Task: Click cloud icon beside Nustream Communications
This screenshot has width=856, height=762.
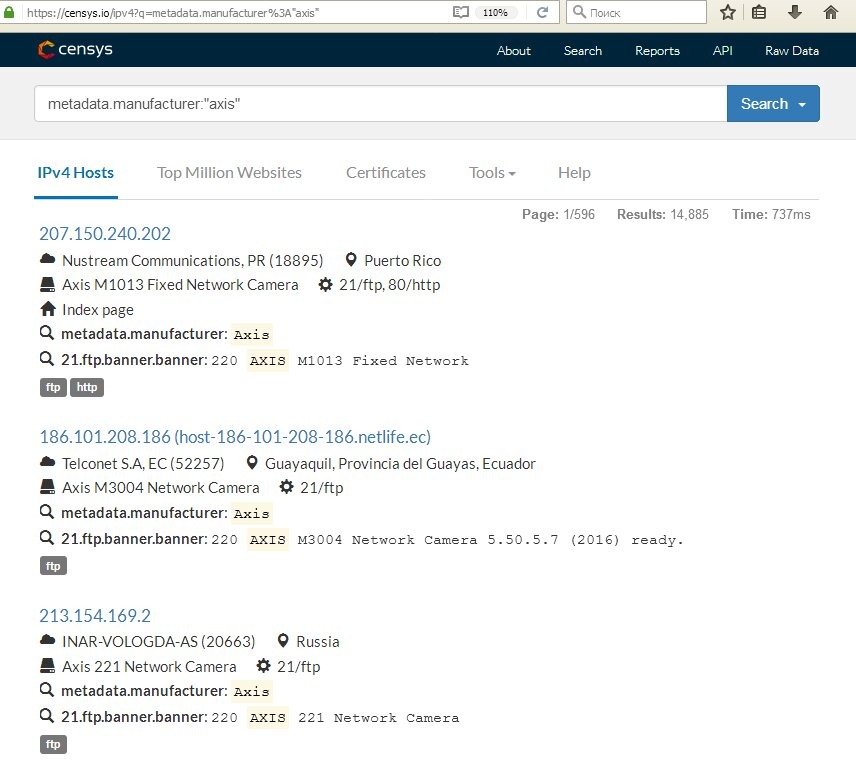Action: point(47,259)
